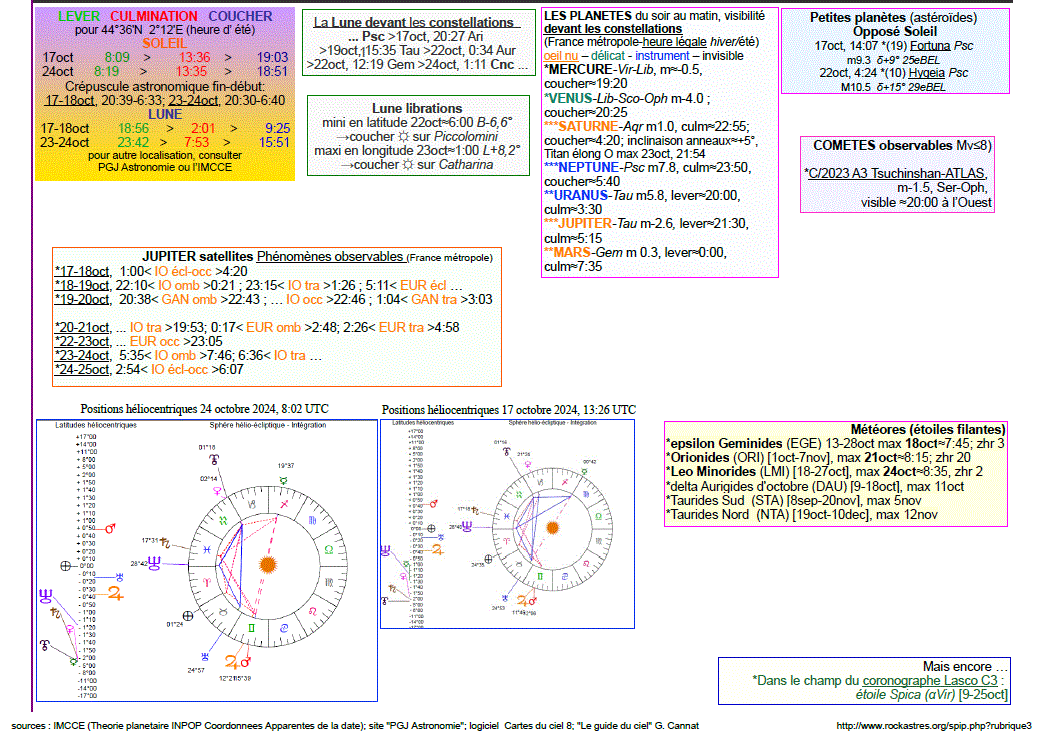This screenshot has width=1045, height=734.
Task: Click the "EUR tra" event label
Action: (401, 327)
